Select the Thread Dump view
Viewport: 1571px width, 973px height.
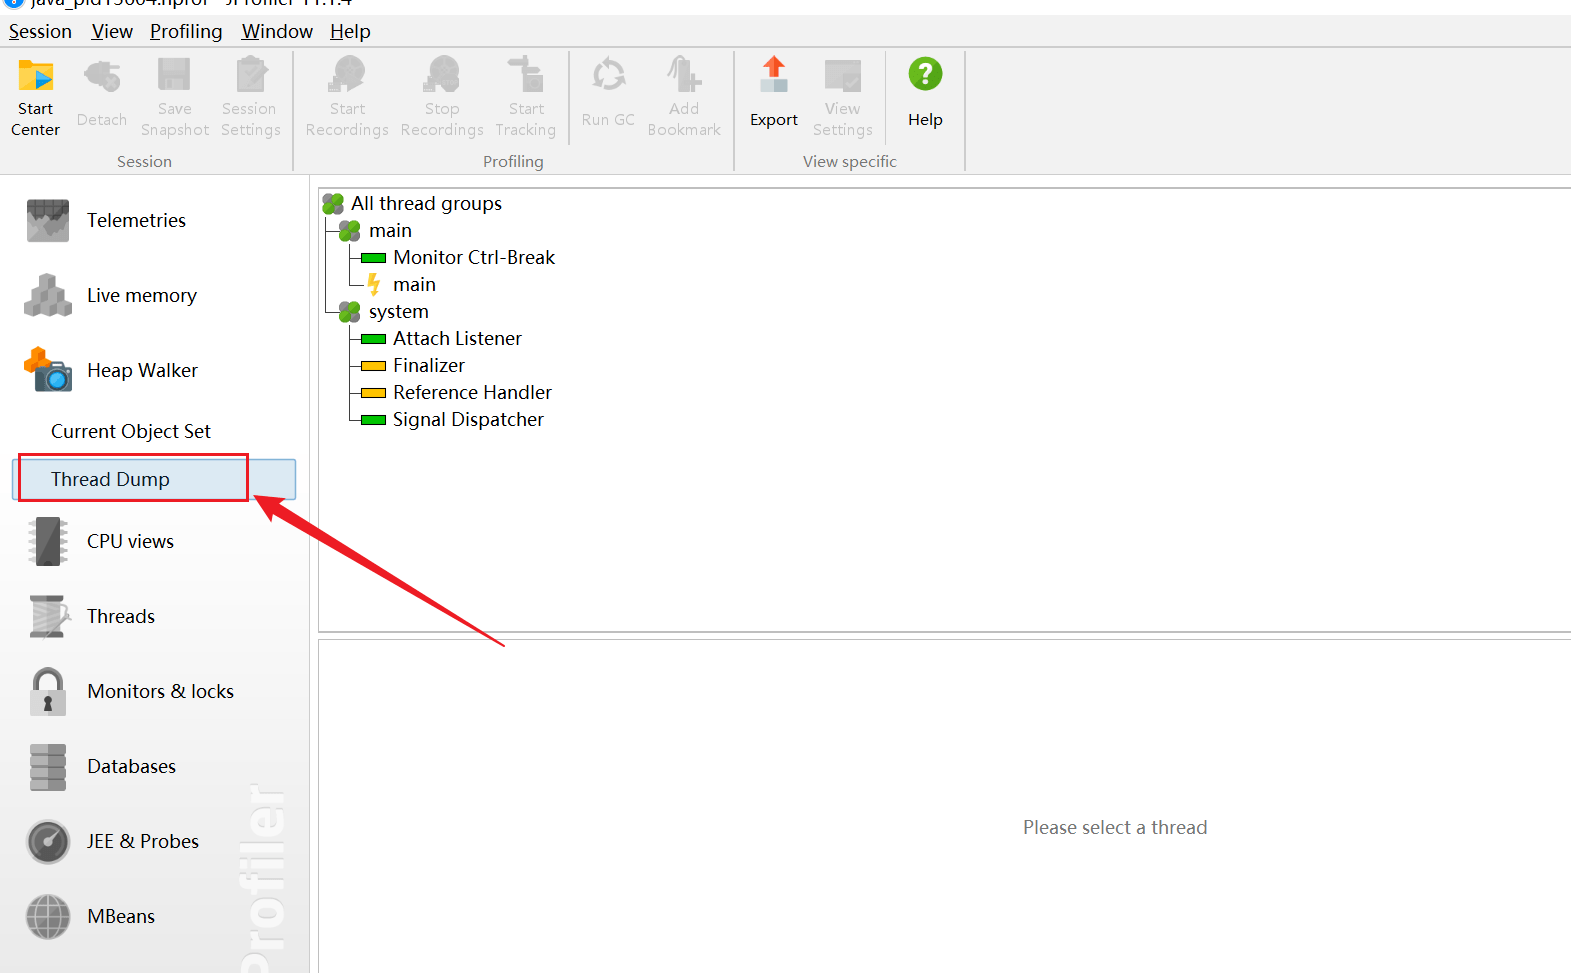(x=111, y=479)
